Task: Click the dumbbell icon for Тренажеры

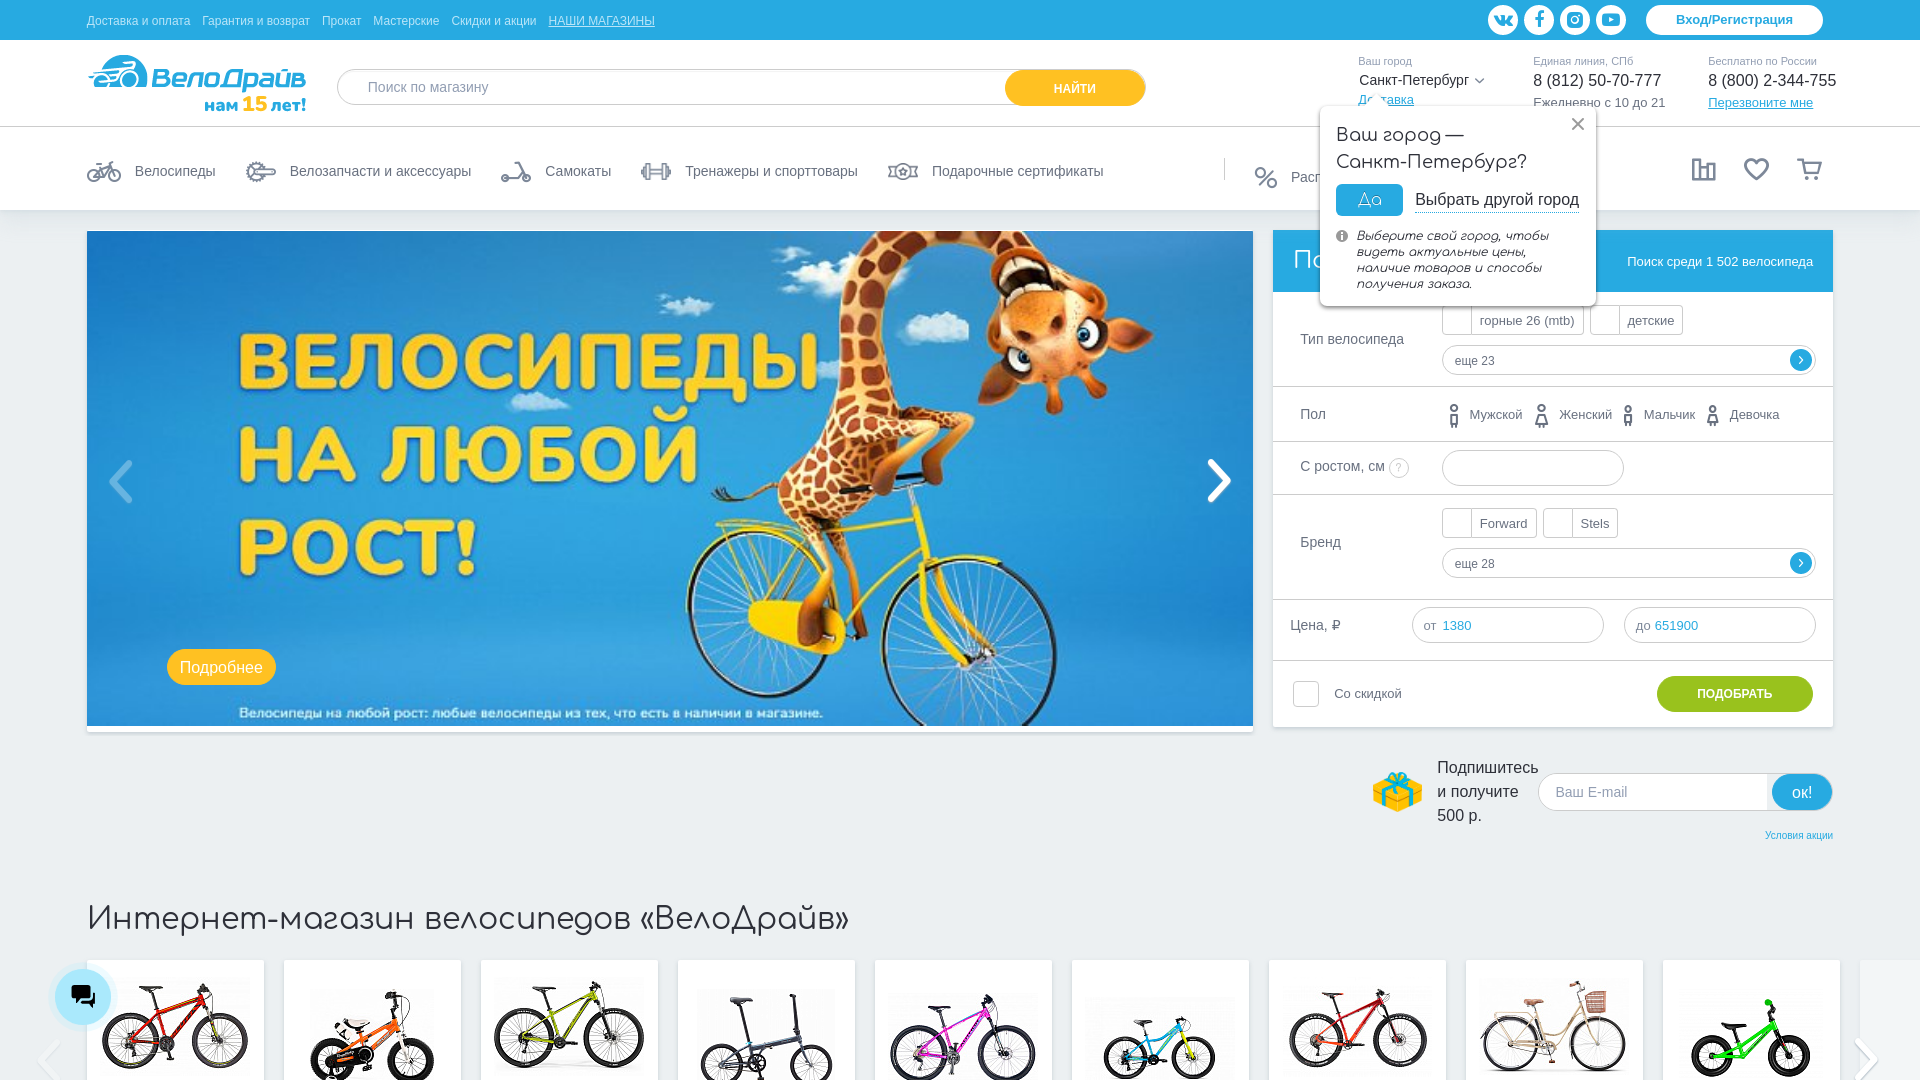Action: tap(656, 171)
